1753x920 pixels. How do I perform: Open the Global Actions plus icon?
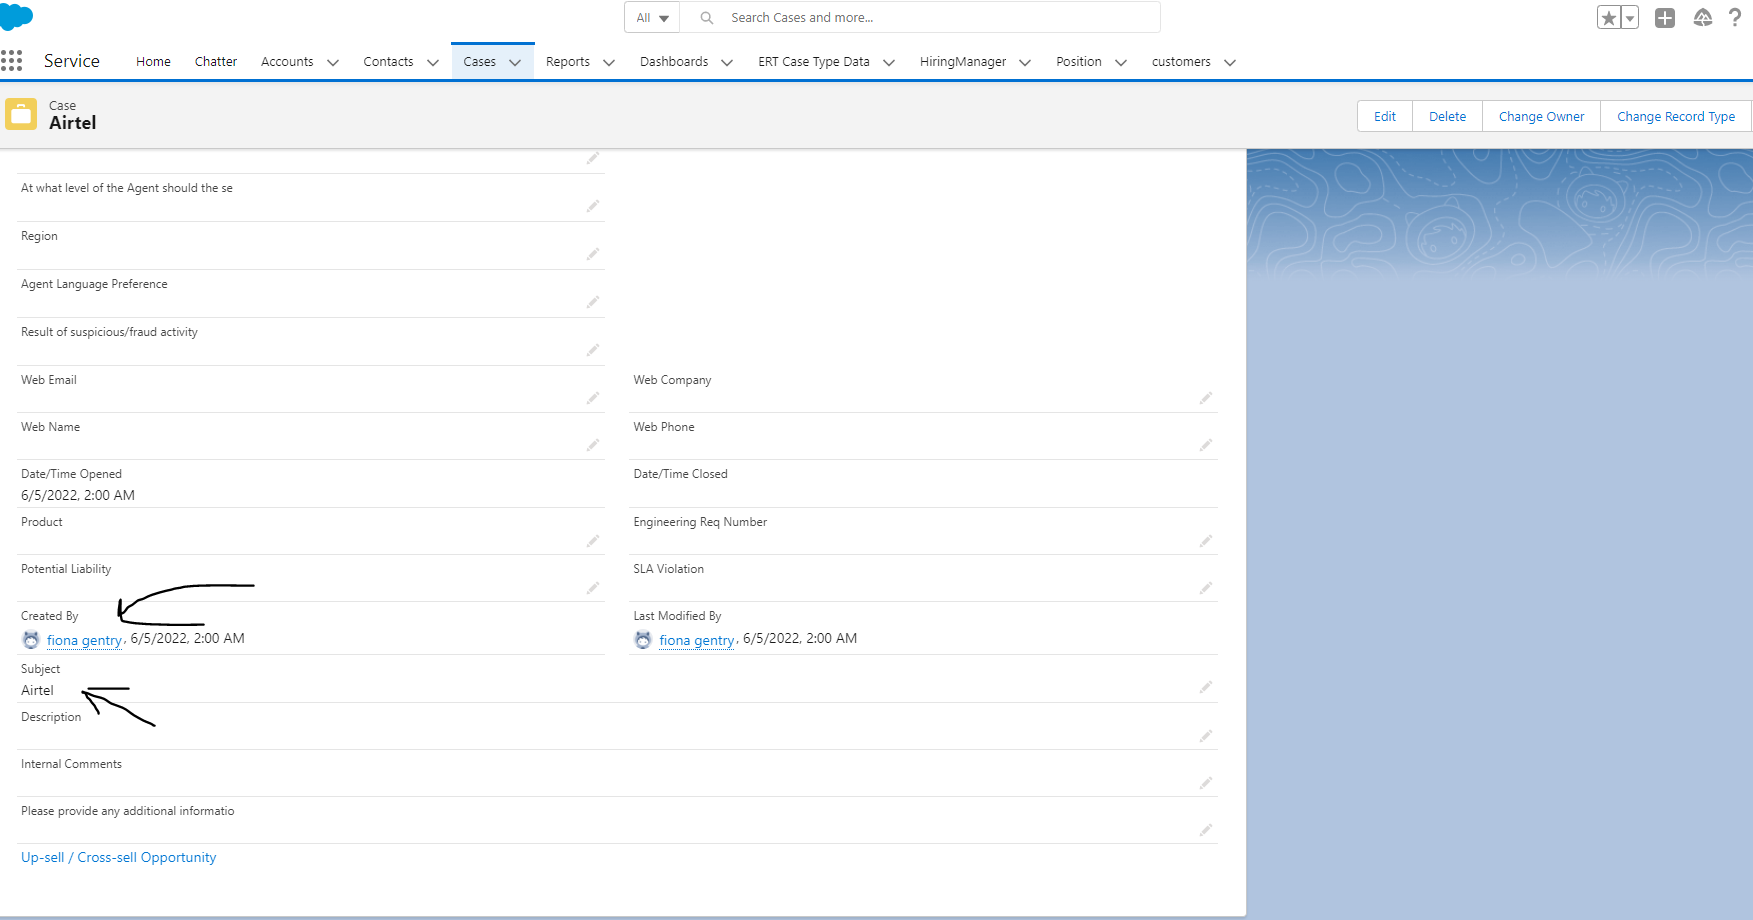(x=1665, y=18)
